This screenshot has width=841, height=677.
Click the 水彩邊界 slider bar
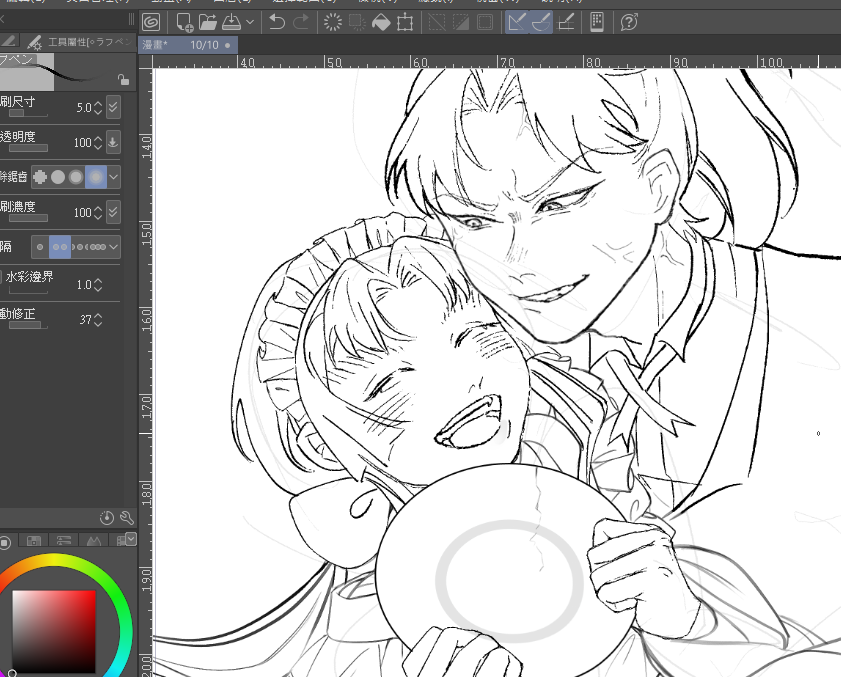pyautogui.click(x=28, y=290)
